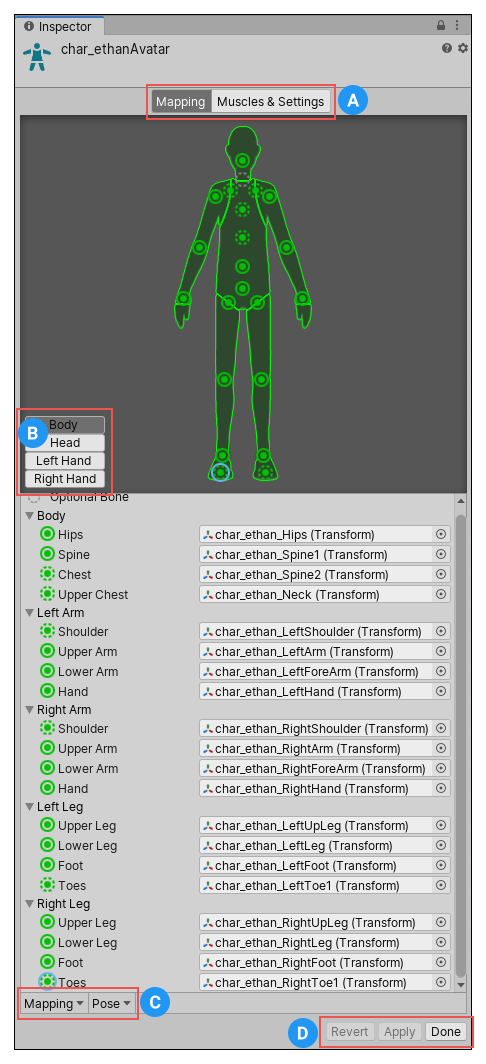Open the Mapping dropdown at the bottom
486x1064 pixels.
pos(54,1003)
